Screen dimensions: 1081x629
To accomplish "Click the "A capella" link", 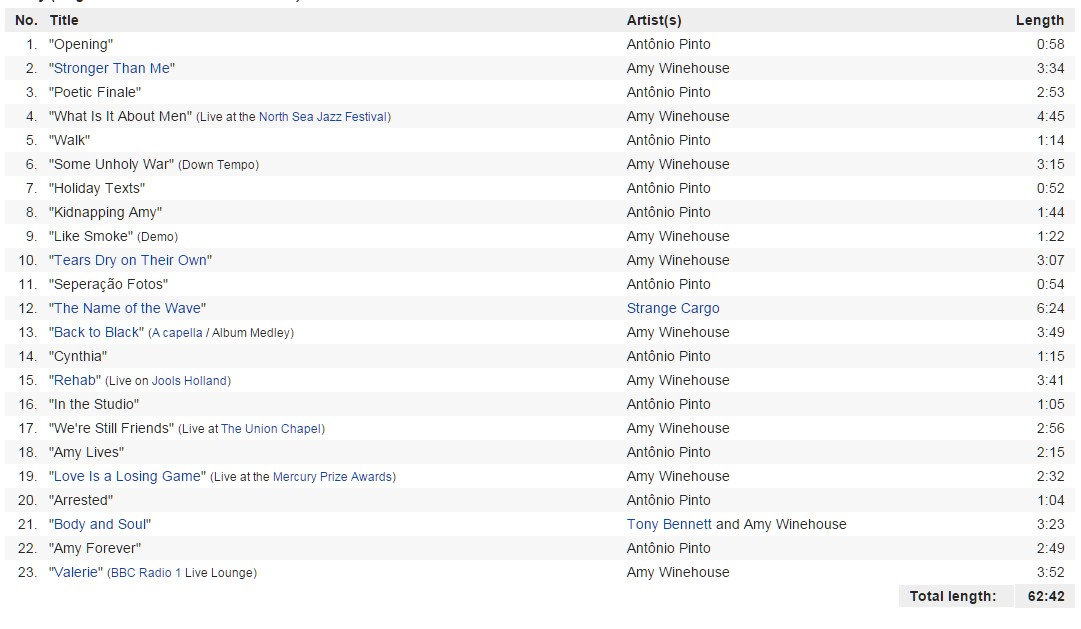I will click(177, 333).
